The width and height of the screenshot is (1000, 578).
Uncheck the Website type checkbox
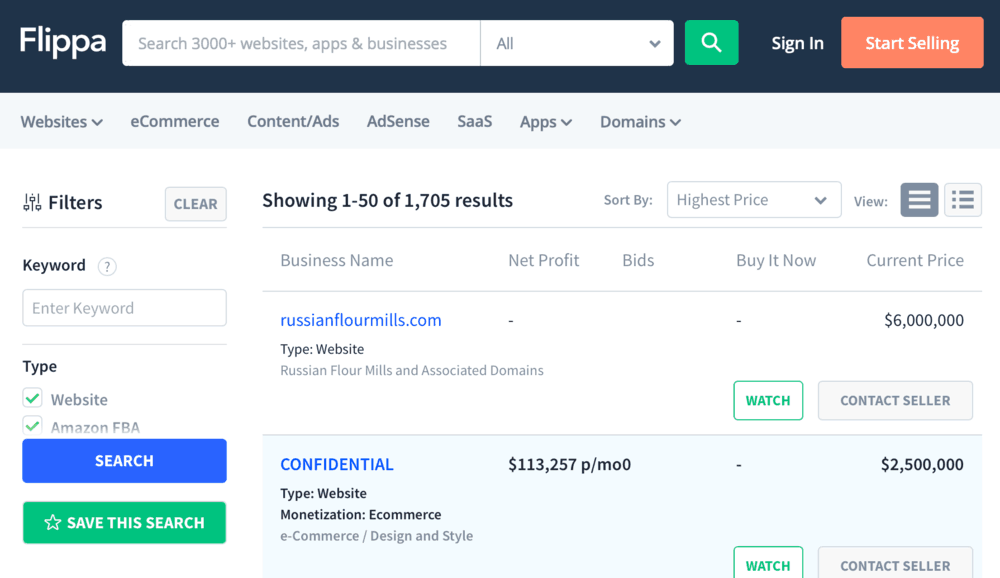pos(33,398)
